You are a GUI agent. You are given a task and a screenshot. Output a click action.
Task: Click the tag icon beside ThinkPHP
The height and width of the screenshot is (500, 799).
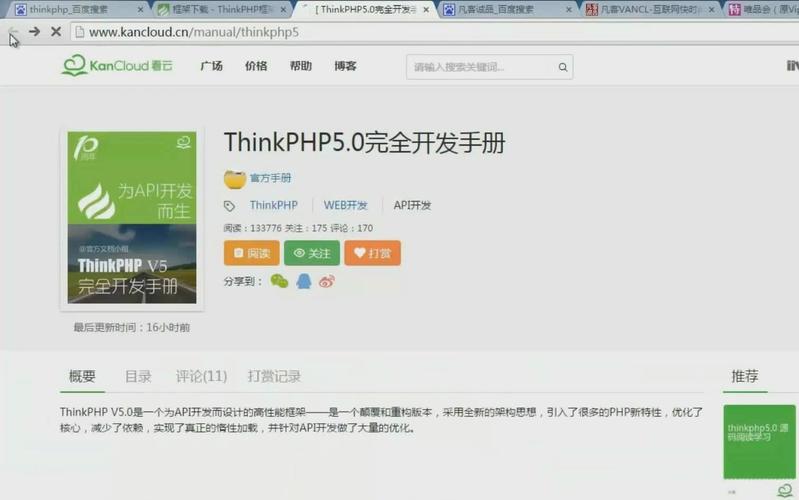pyautogui.click(x=229, y=205)
